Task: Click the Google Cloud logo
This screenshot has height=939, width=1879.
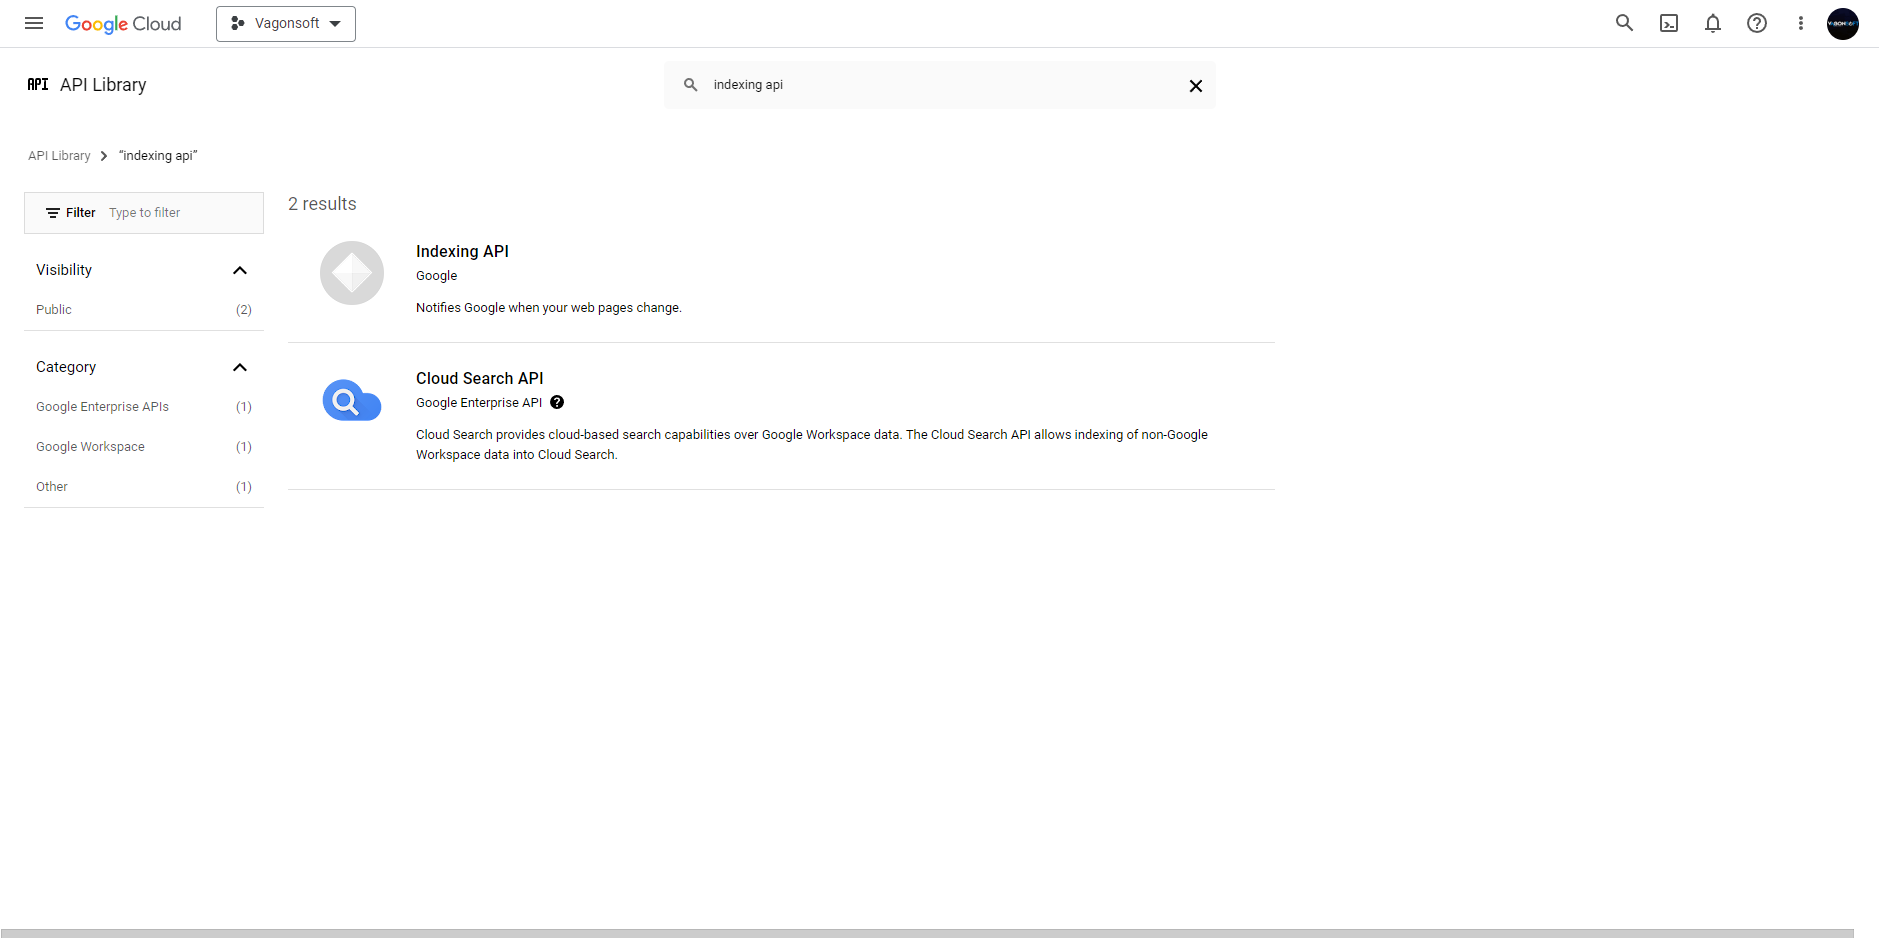Action: (x=123, y=24)
